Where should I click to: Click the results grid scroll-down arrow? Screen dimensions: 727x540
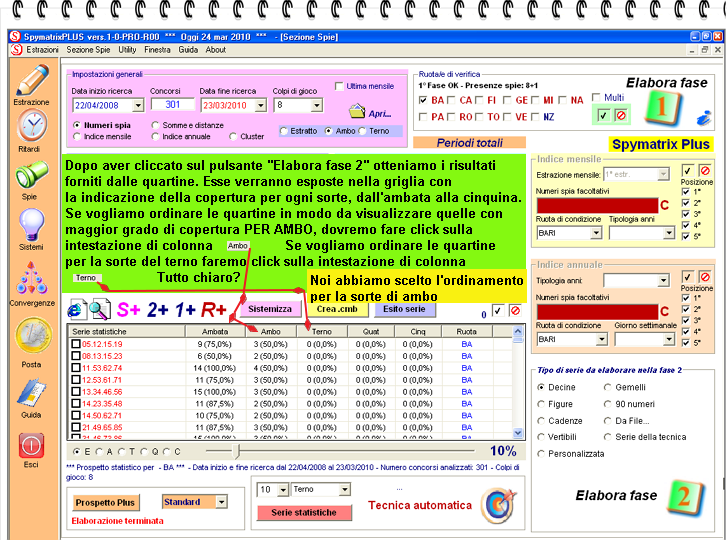(x=518, y=433)
